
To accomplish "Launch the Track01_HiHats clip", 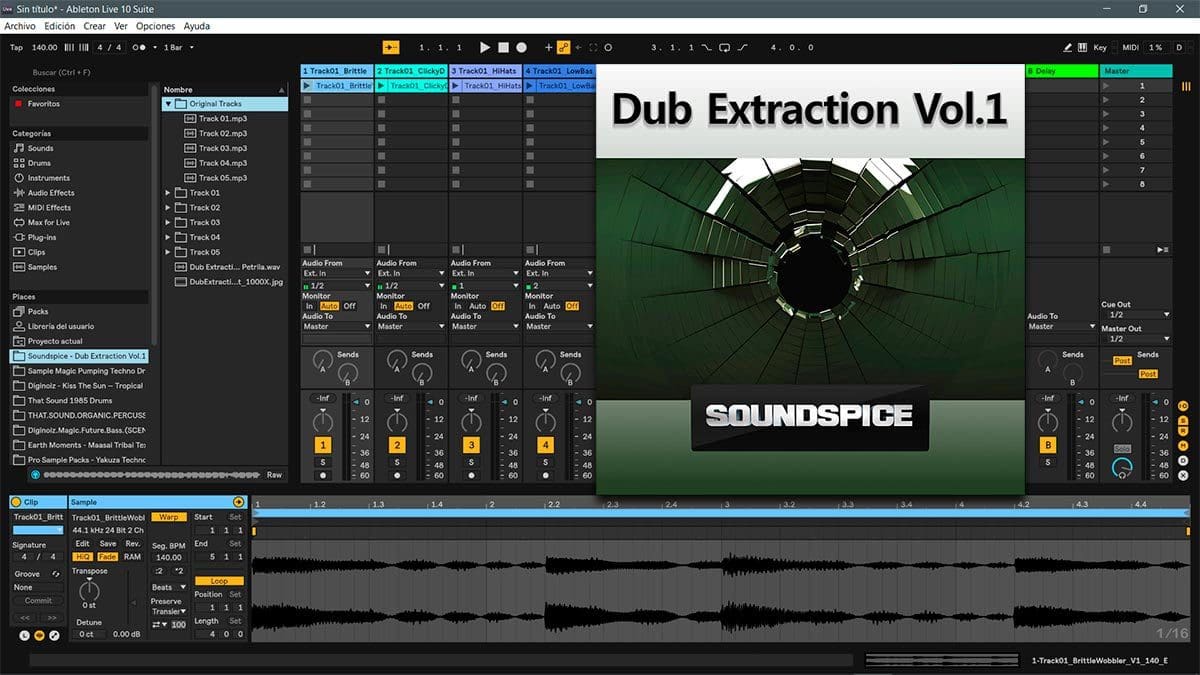I will [x=456, y=86].
